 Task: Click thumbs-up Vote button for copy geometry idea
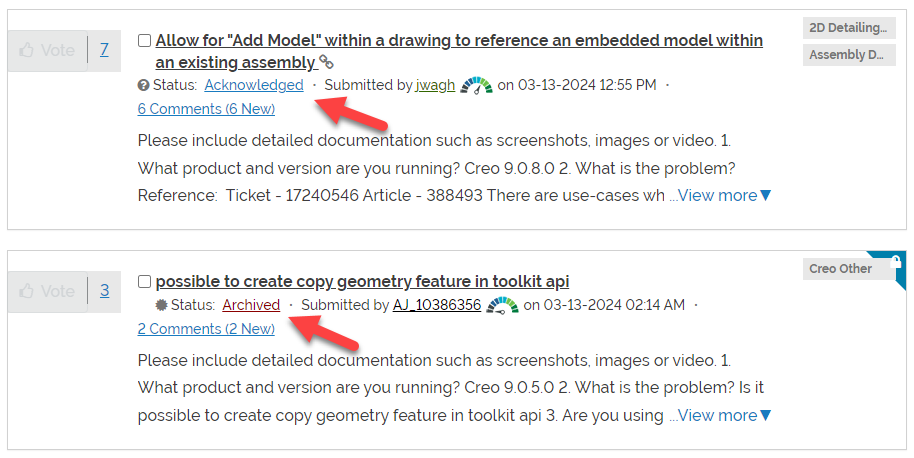click(47, 291)
